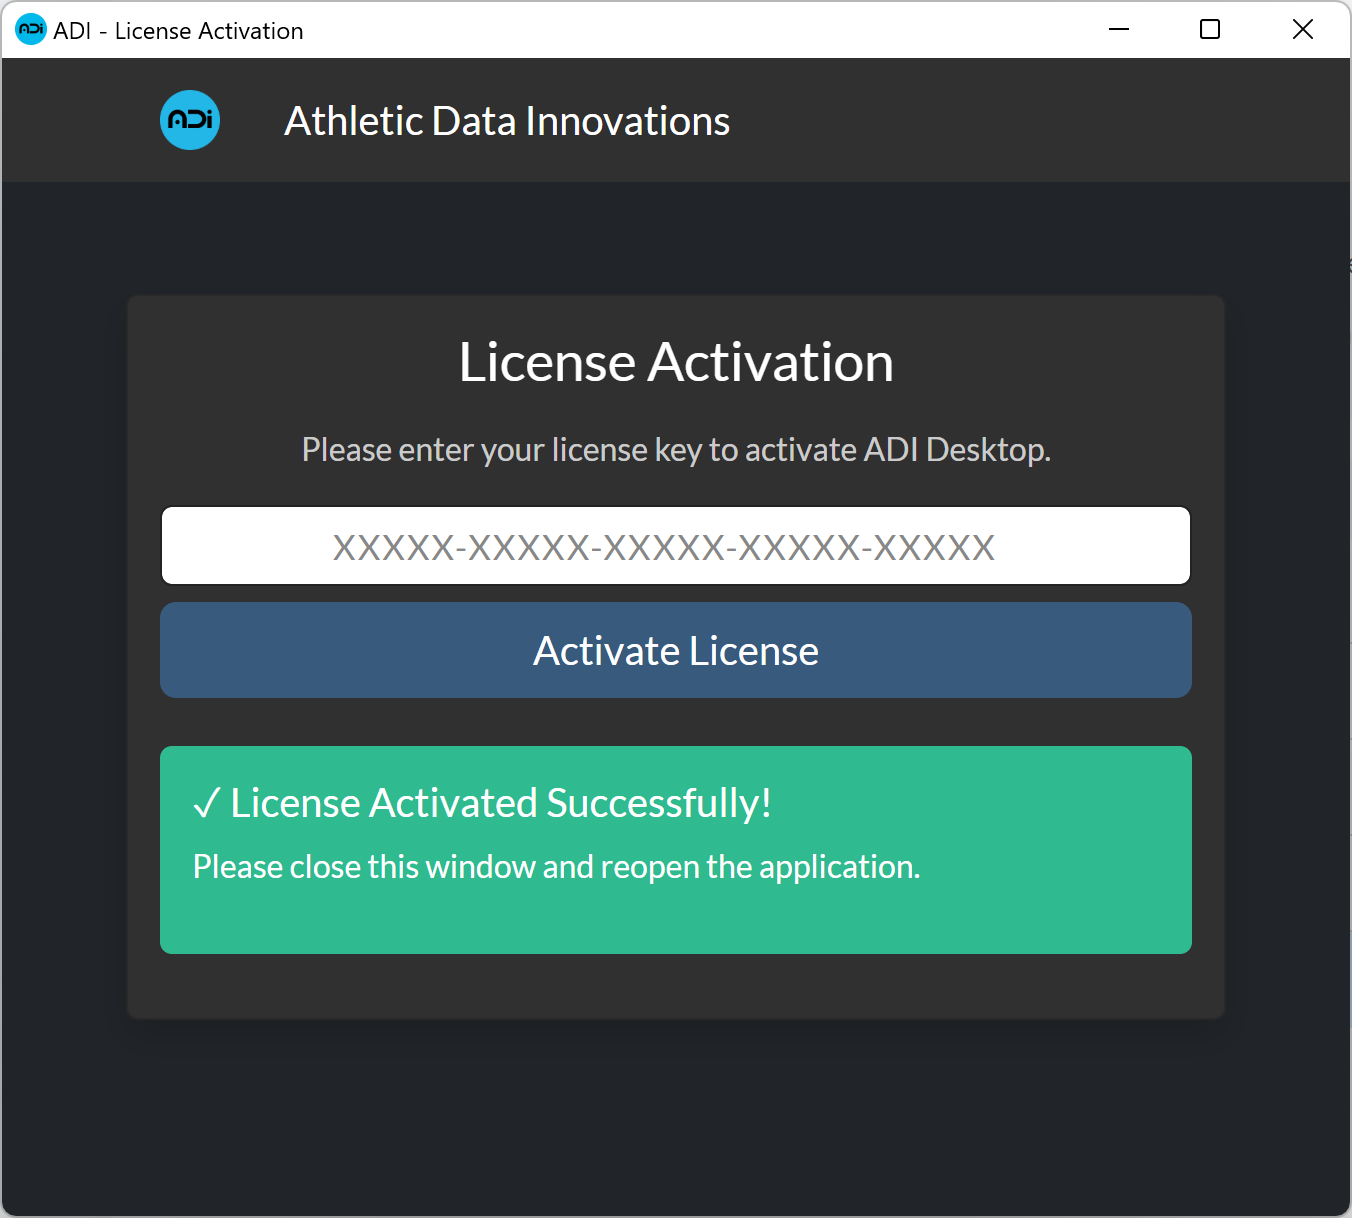The width and height of the screenshot is (1352, 1218).
Task: Click the 'License Activated Successfully!' message
Action: (482, 803)
